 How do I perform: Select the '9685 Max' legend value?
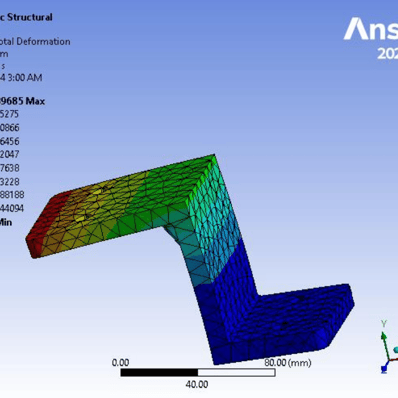pyautogui.click(x=22, y=101)
